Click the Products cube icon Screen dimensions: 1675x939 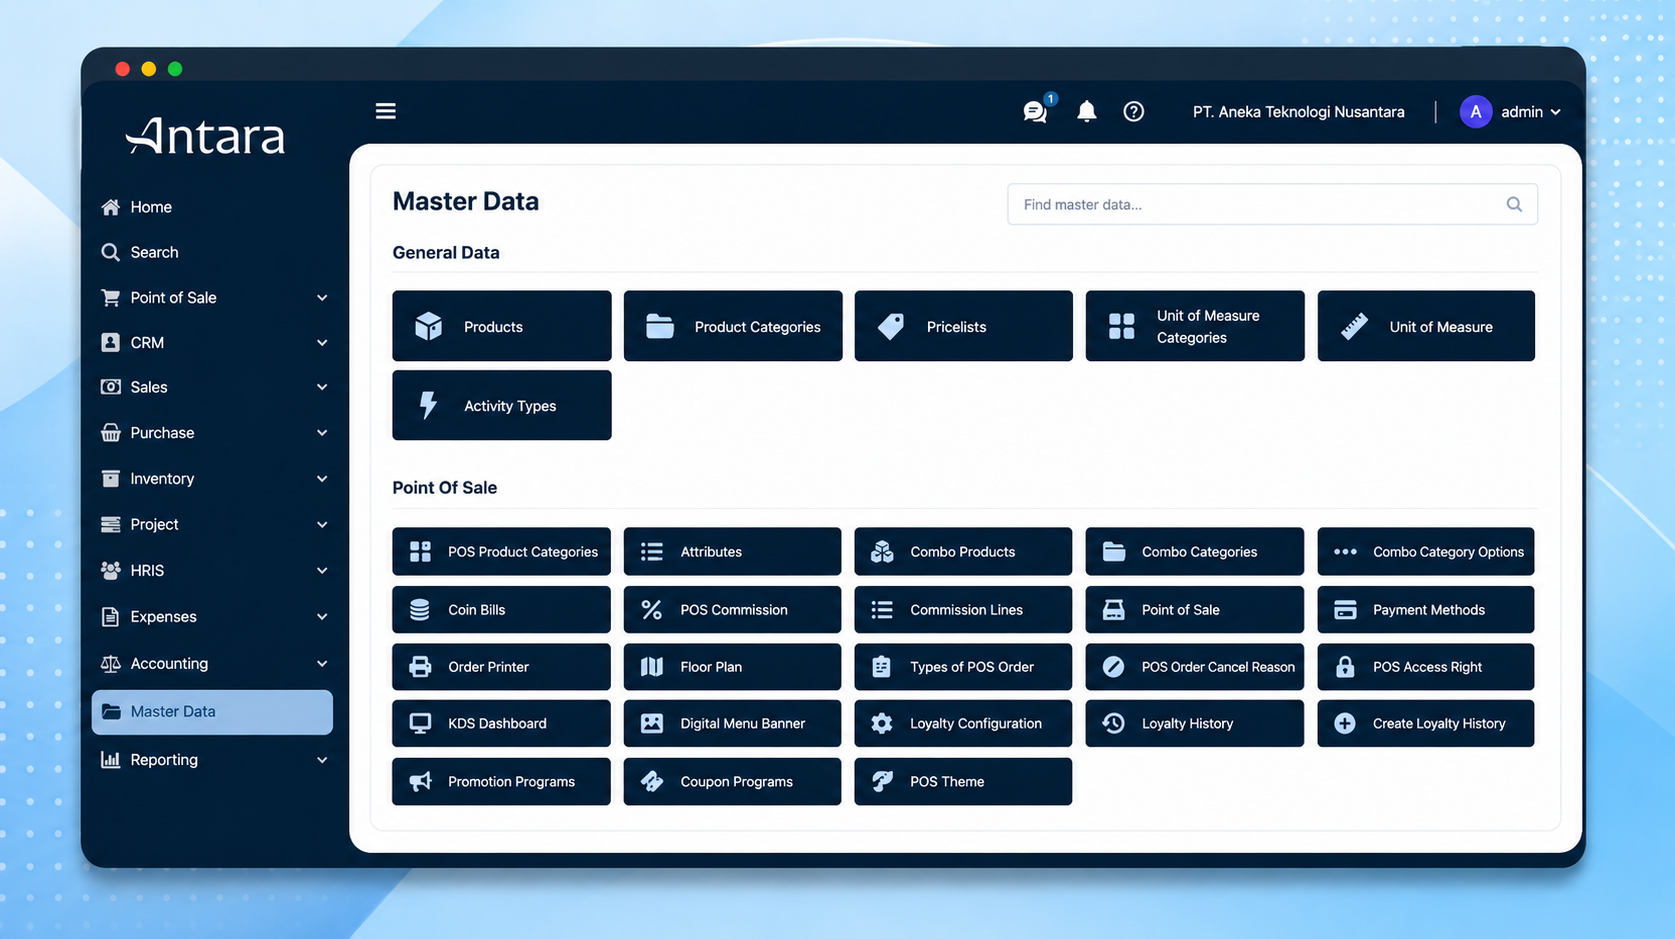[429, 326]
